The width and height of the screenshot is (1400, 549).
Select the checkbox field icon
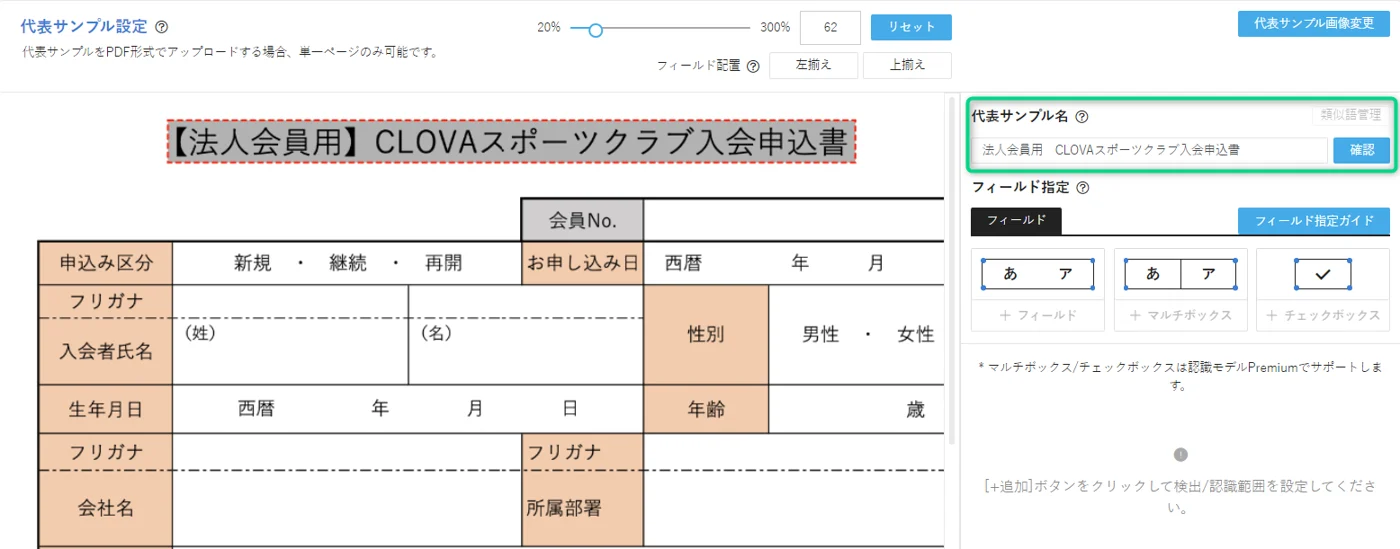tap(1322, 274)
